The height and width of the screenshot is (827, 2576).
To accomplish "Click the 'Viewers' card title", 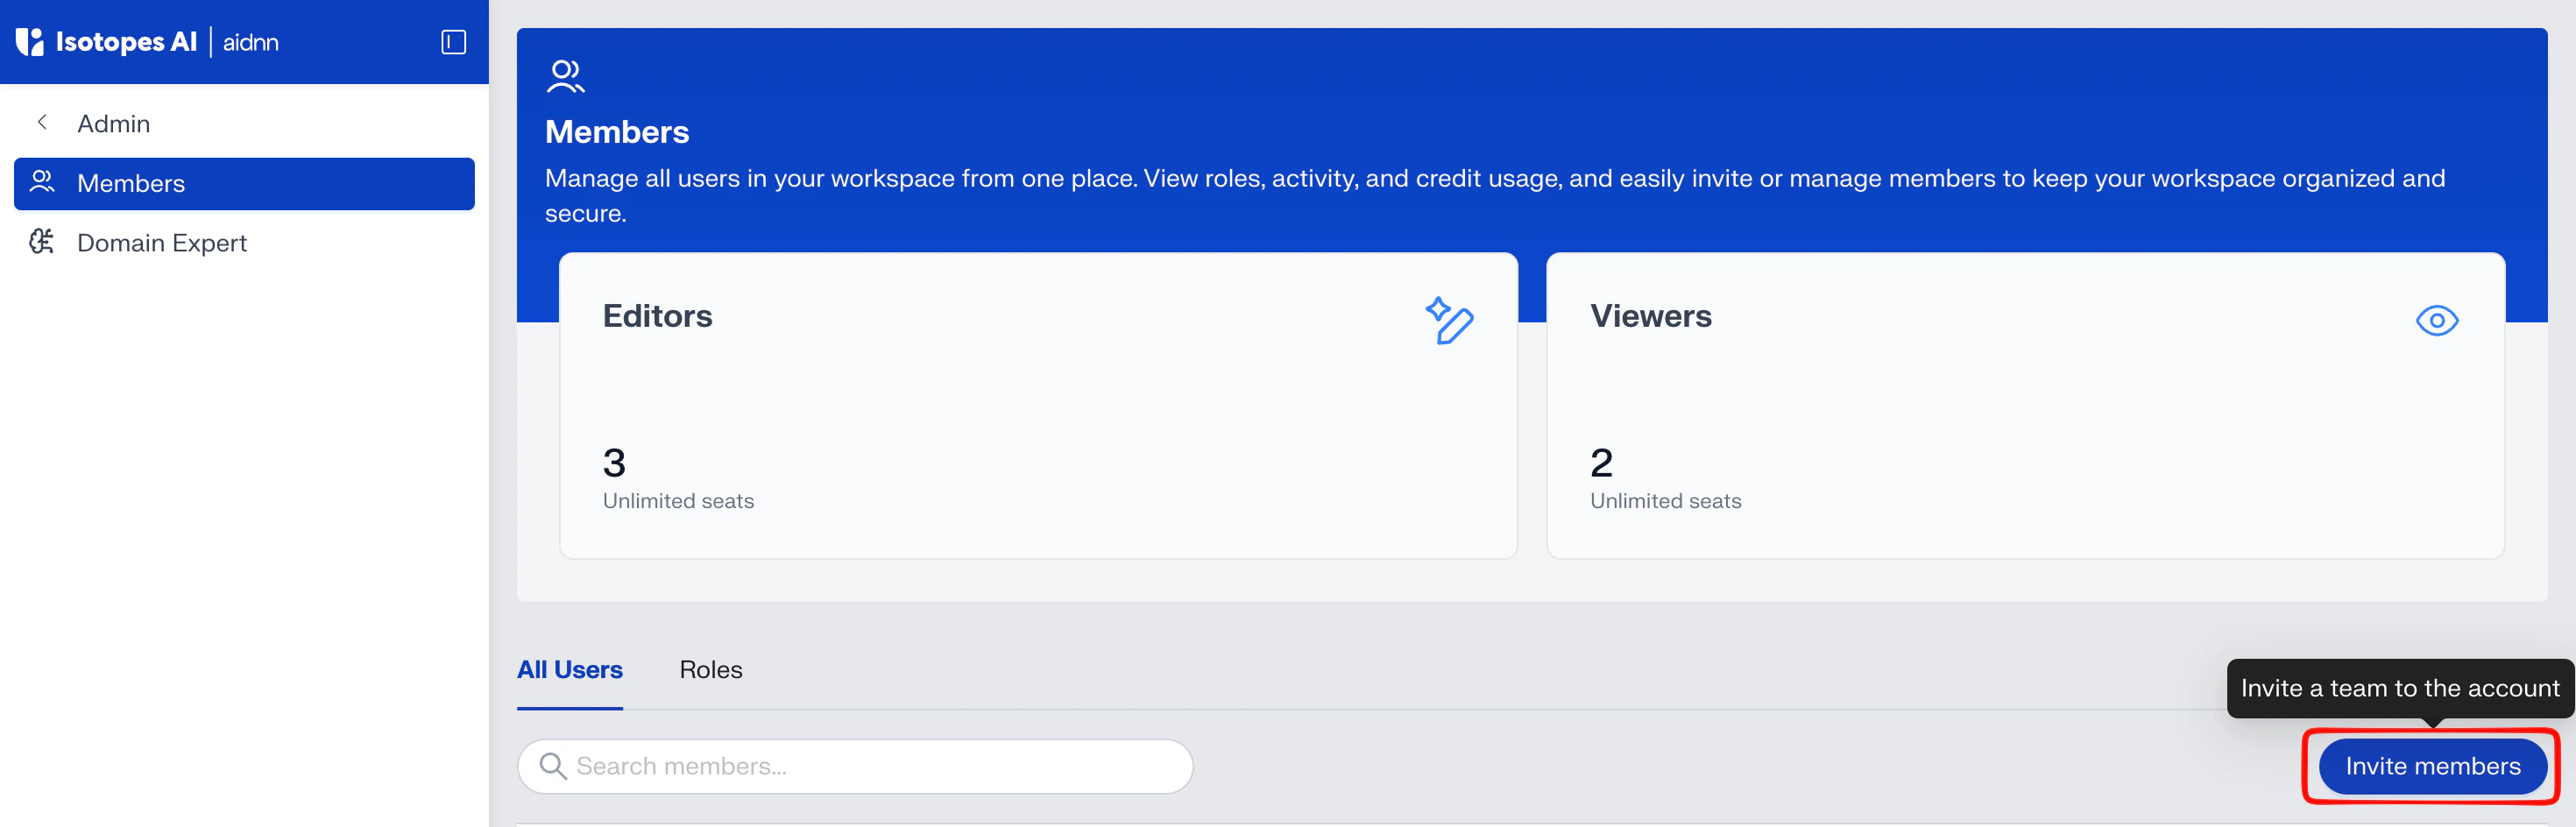I will tap(1650, 316).
